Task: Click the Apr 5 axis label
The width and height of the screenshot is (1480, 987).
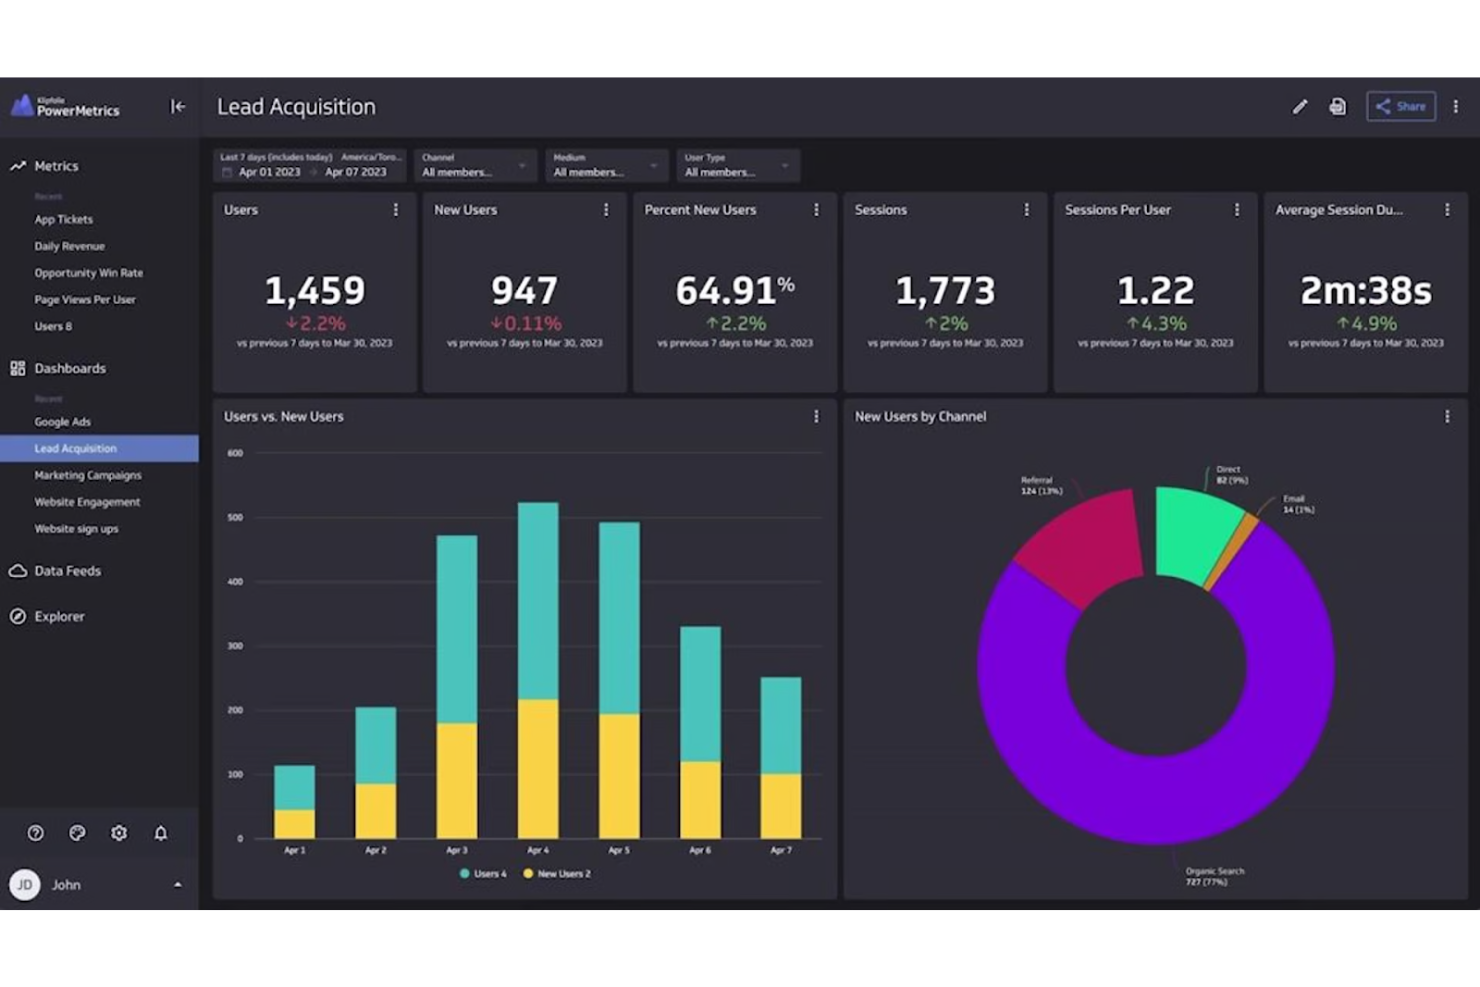Action: [x=619, y=850]
